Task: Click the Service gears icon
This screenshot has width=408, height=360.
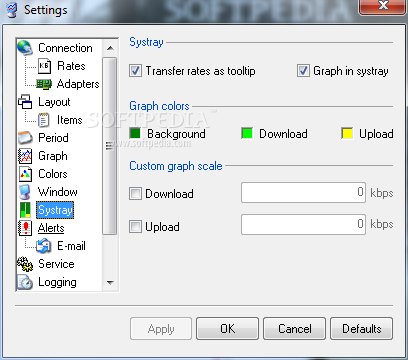Action: click(x=25, y=264)
